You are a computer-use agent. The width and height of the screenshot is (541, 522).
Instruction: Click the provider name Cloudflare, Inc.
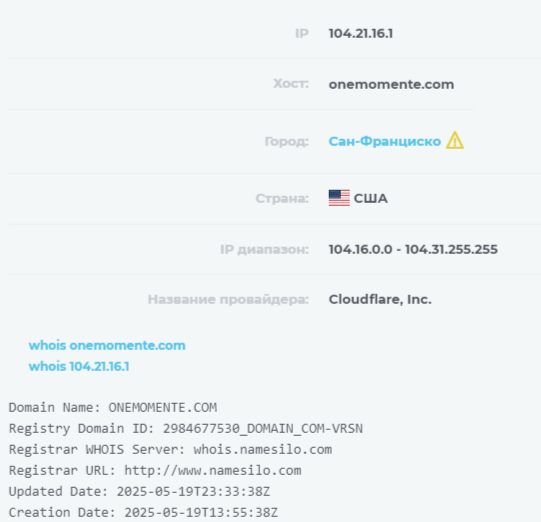click(380, 299)
